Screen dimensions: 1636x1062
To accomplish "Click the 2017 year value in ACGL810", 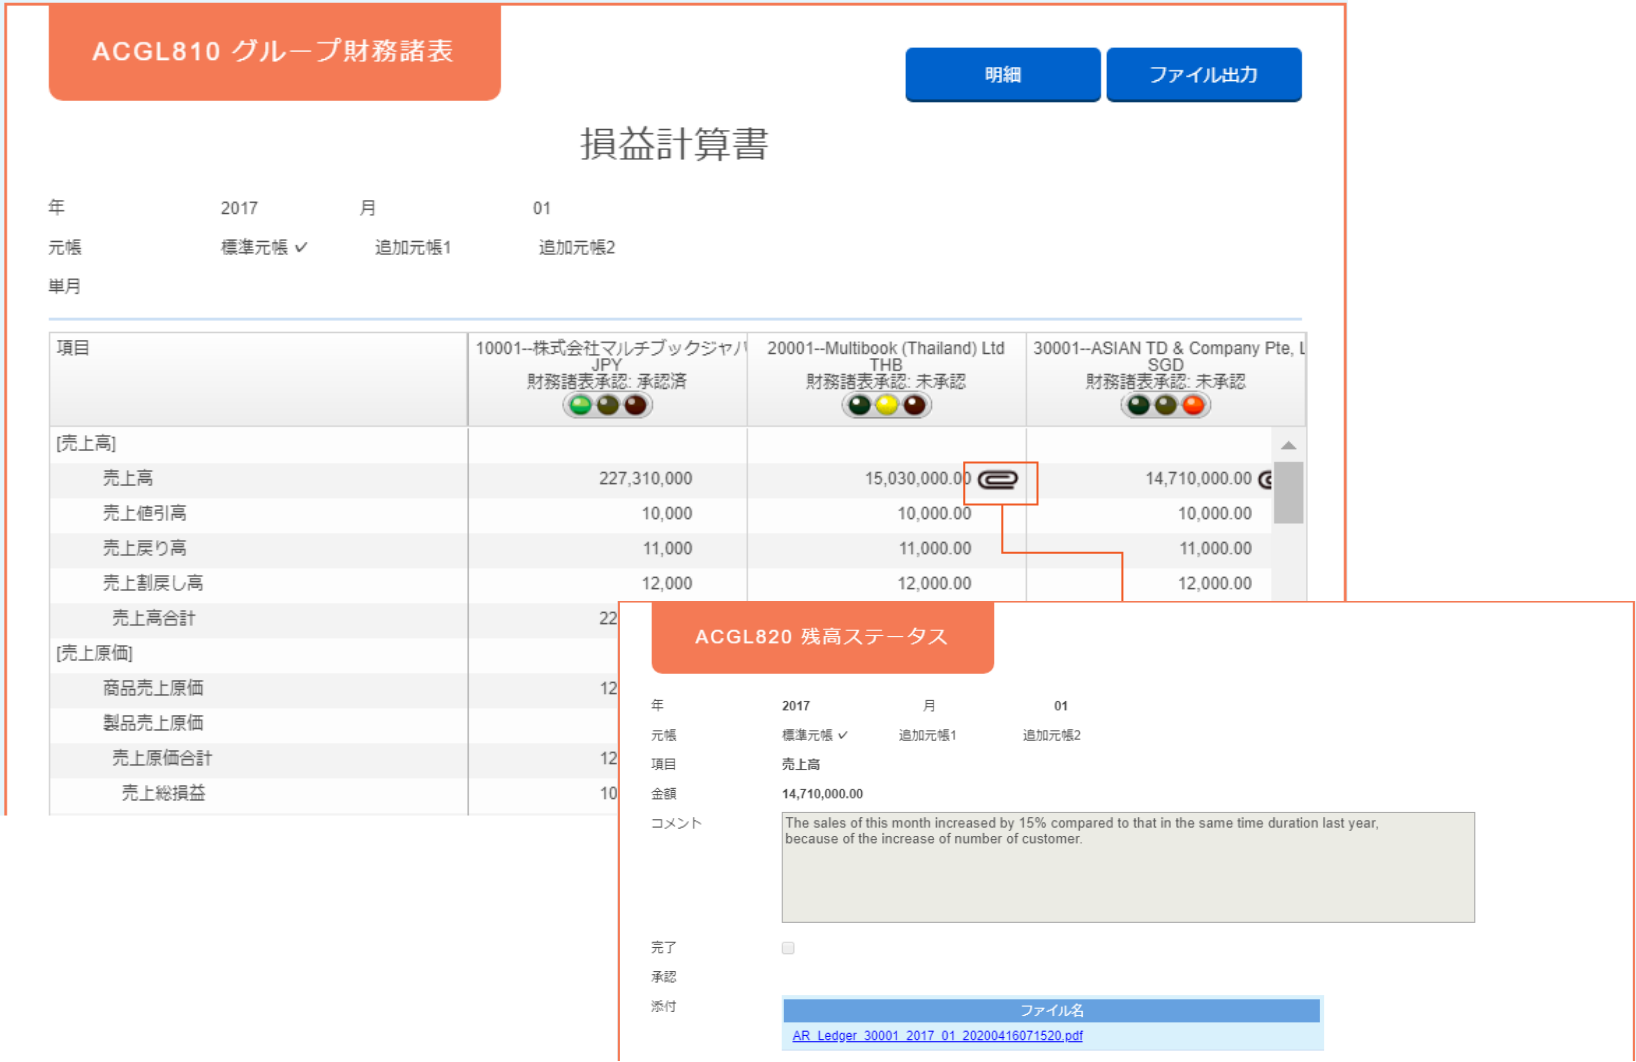I will click(x=239, y=208).
